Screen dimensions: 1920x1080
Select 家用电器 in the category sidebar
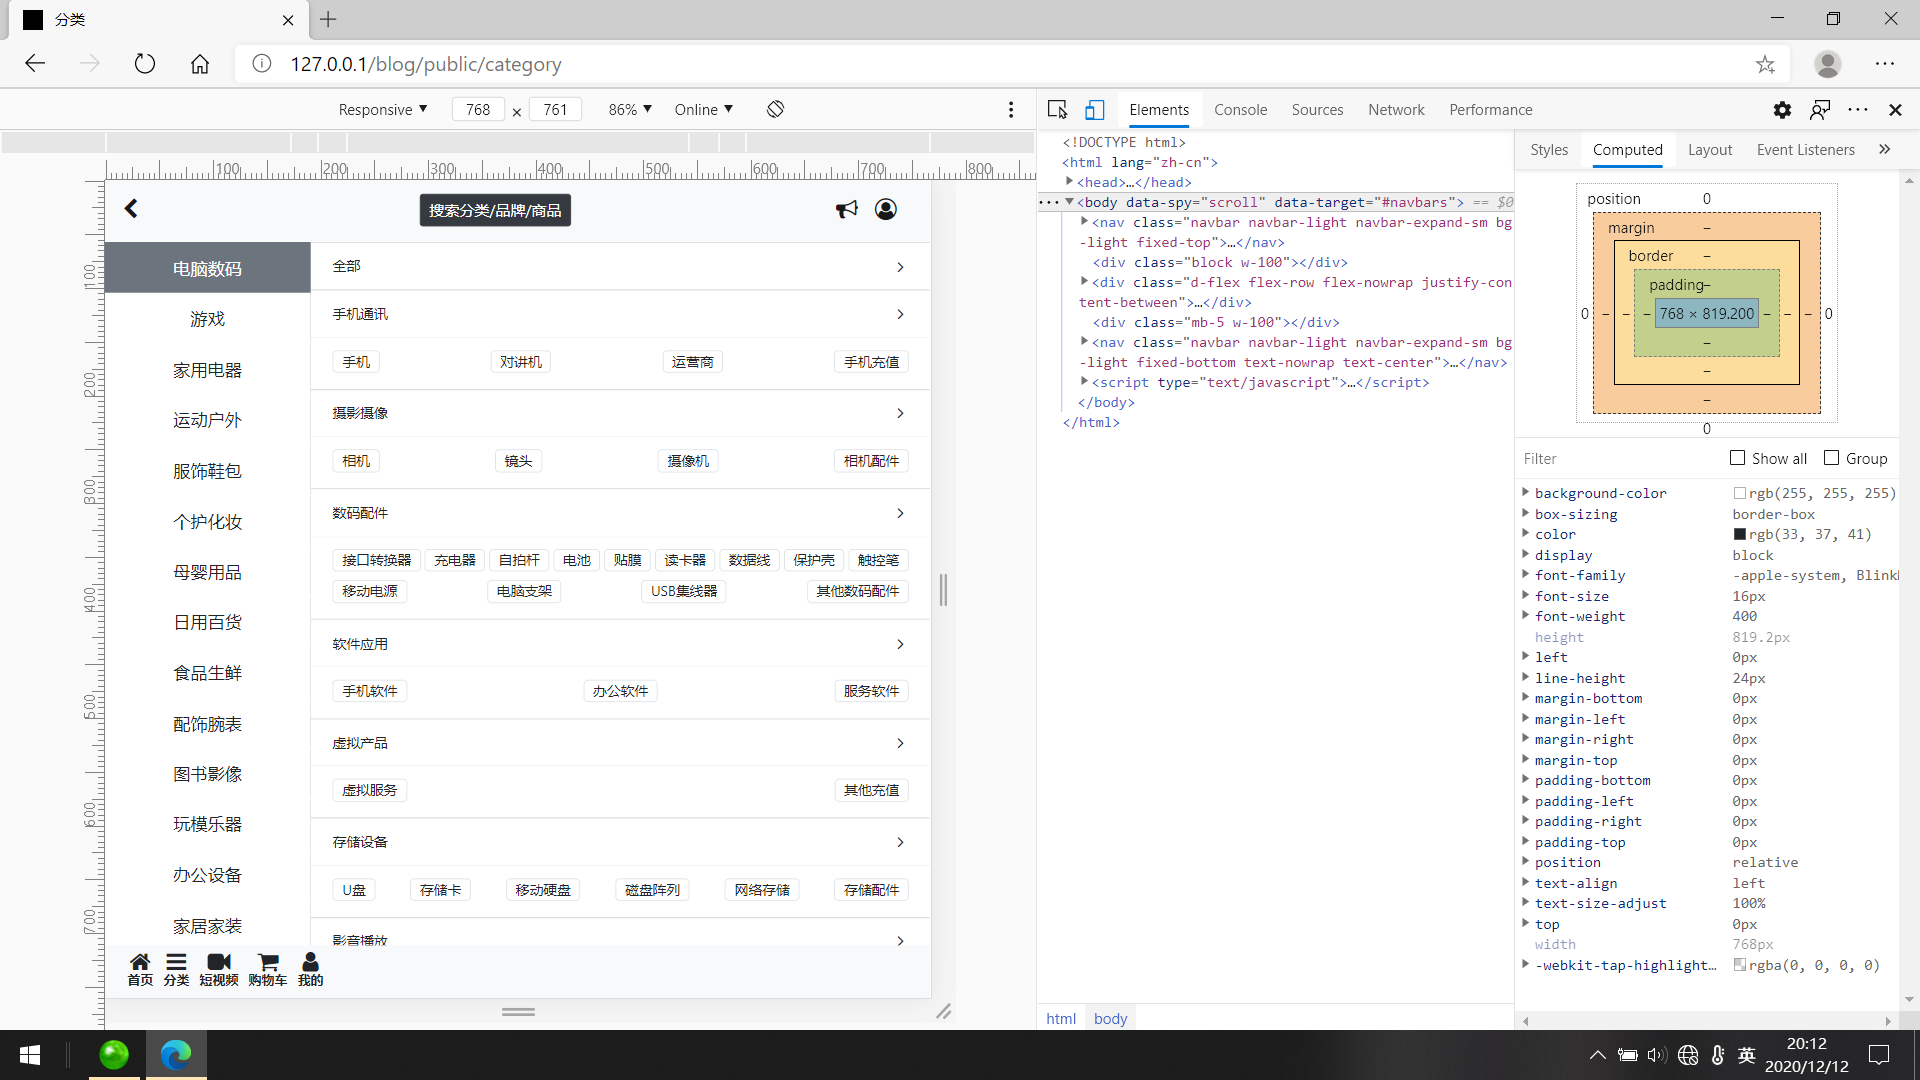coord(207,370)
